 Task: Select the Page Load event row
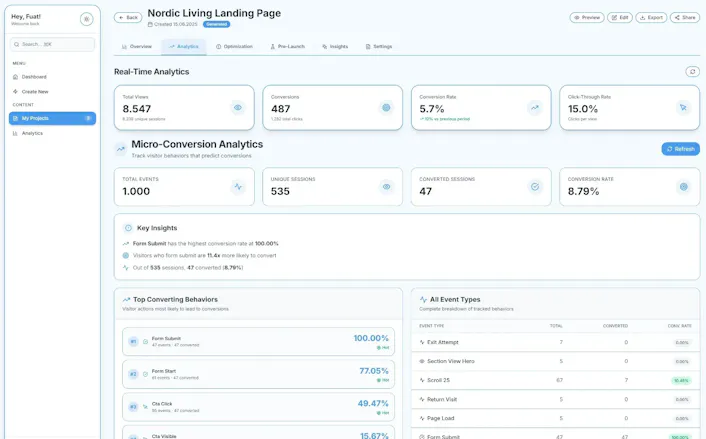(556, 418)
